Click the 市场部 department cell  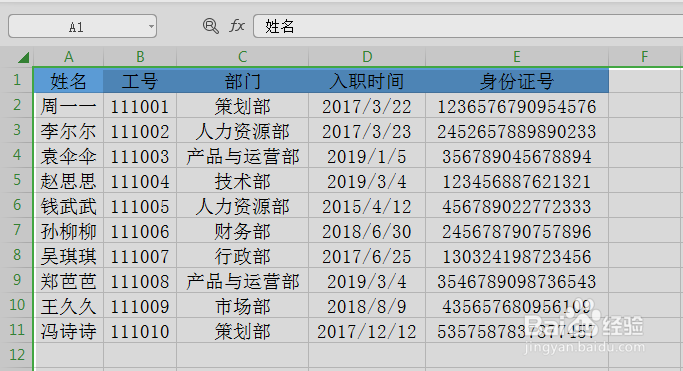coord(242,306)
